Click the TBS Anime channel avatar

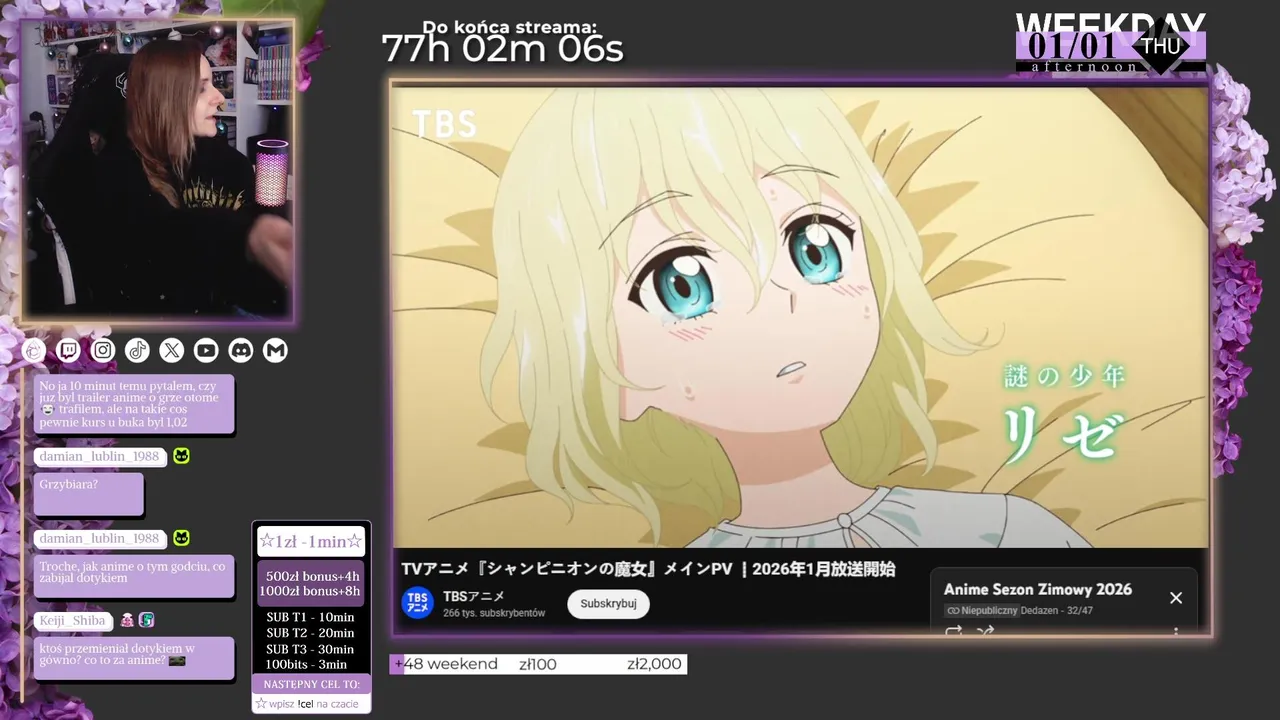tap(417, 603)
